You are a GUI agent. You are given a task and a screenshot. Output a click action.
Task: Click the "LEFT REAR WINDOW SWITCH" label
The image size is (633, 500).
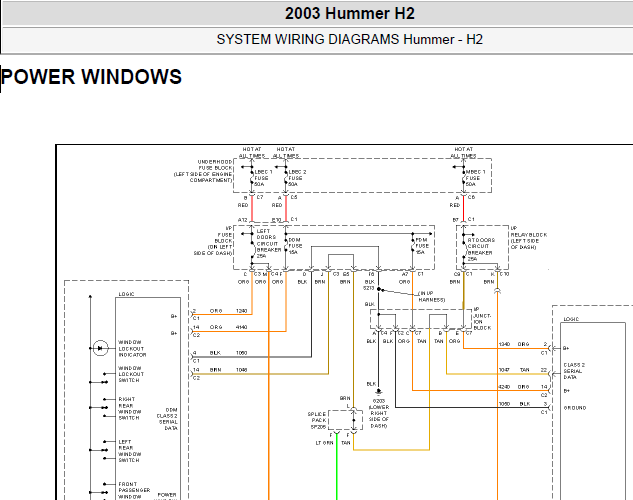[130, 451]
